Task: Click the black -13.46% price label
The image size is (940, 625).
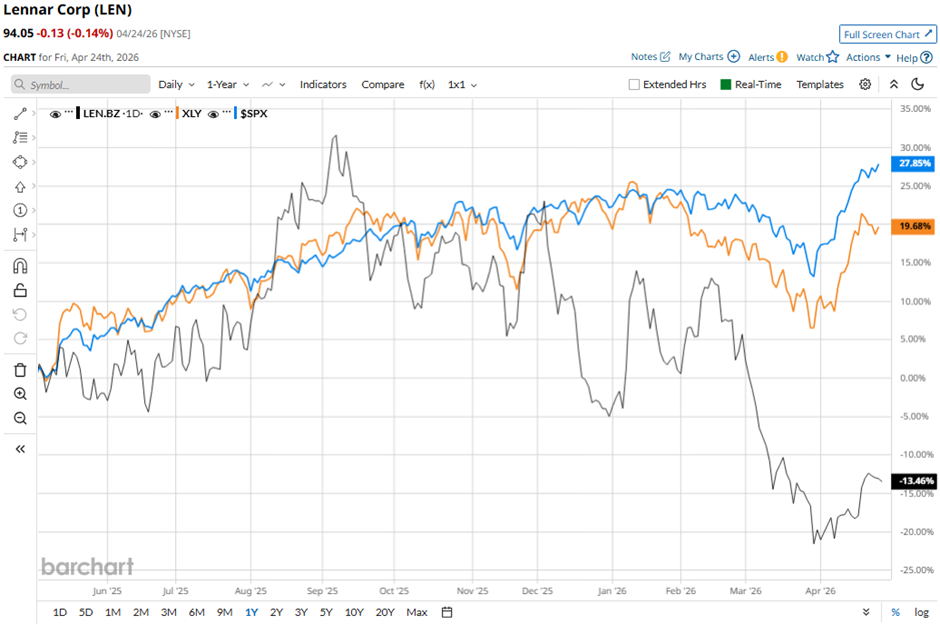Action: pyautogui.click(x=913, y=481)
